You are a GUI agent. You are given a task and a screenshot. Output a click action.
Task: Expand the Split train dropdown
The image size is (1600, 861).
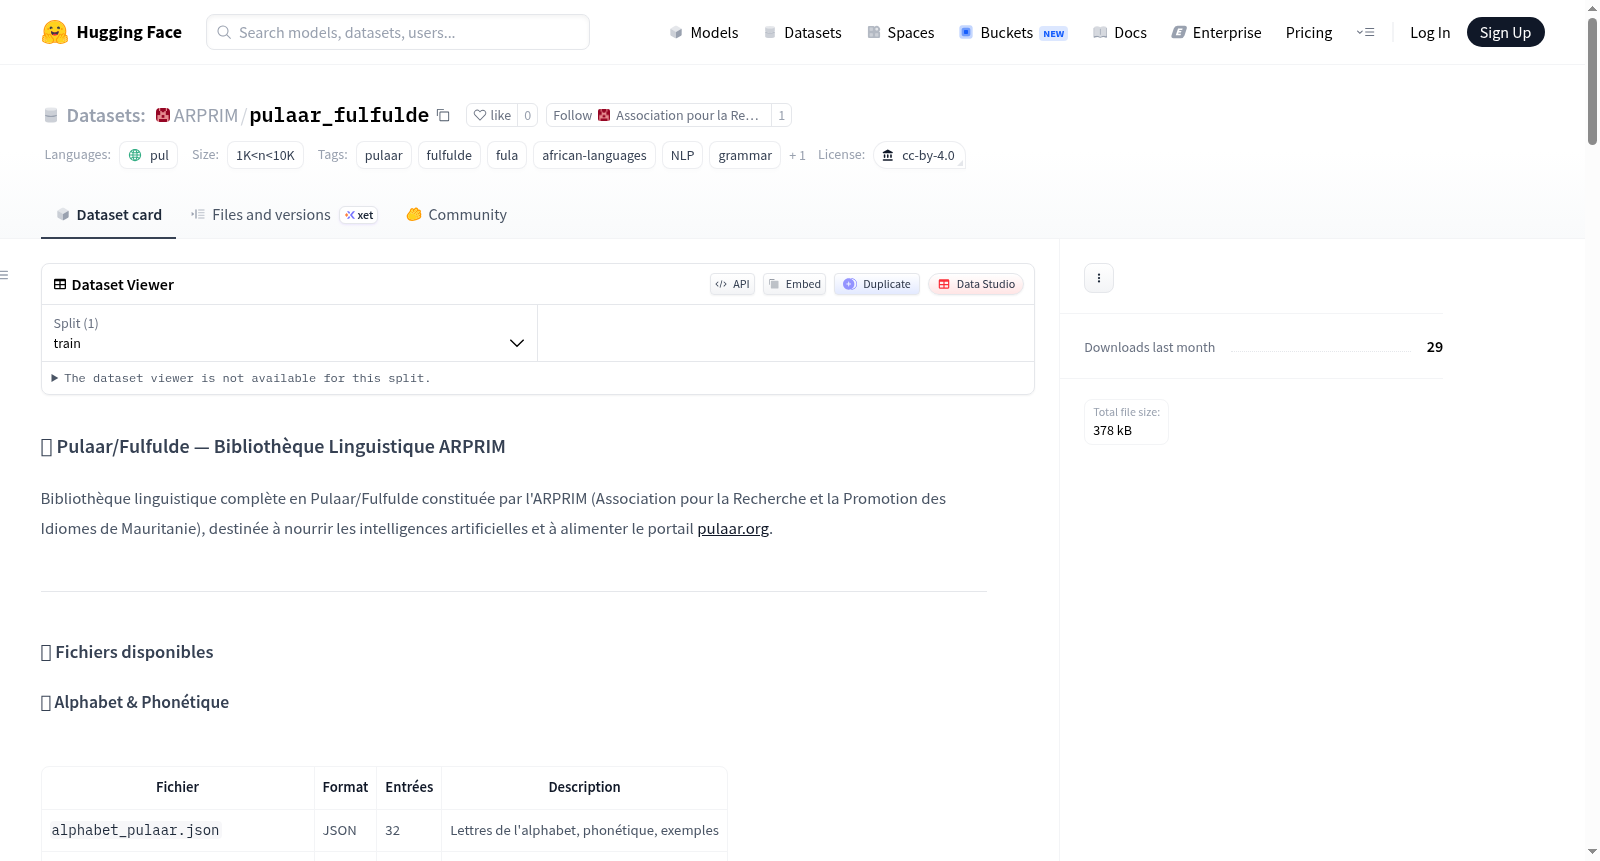click(x=290, y=333)
